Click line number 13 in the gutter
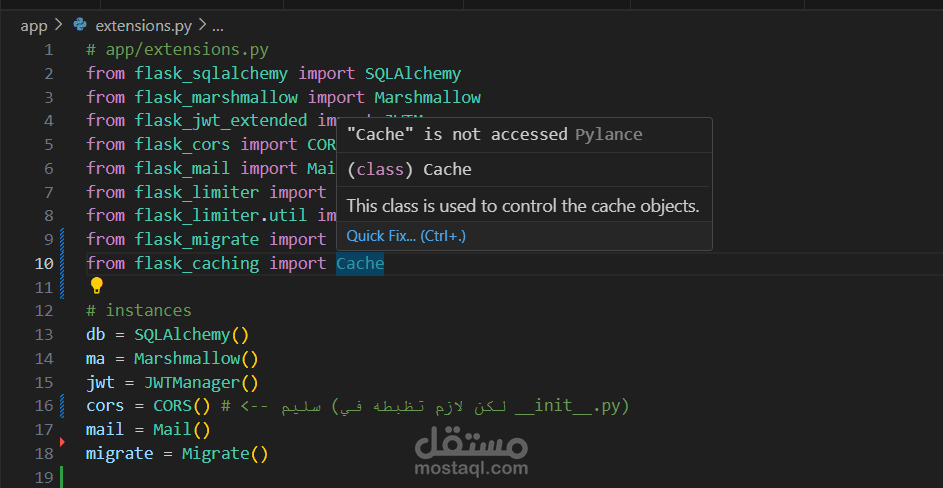This screenshot has height=488, width=943. click(43, 334)
